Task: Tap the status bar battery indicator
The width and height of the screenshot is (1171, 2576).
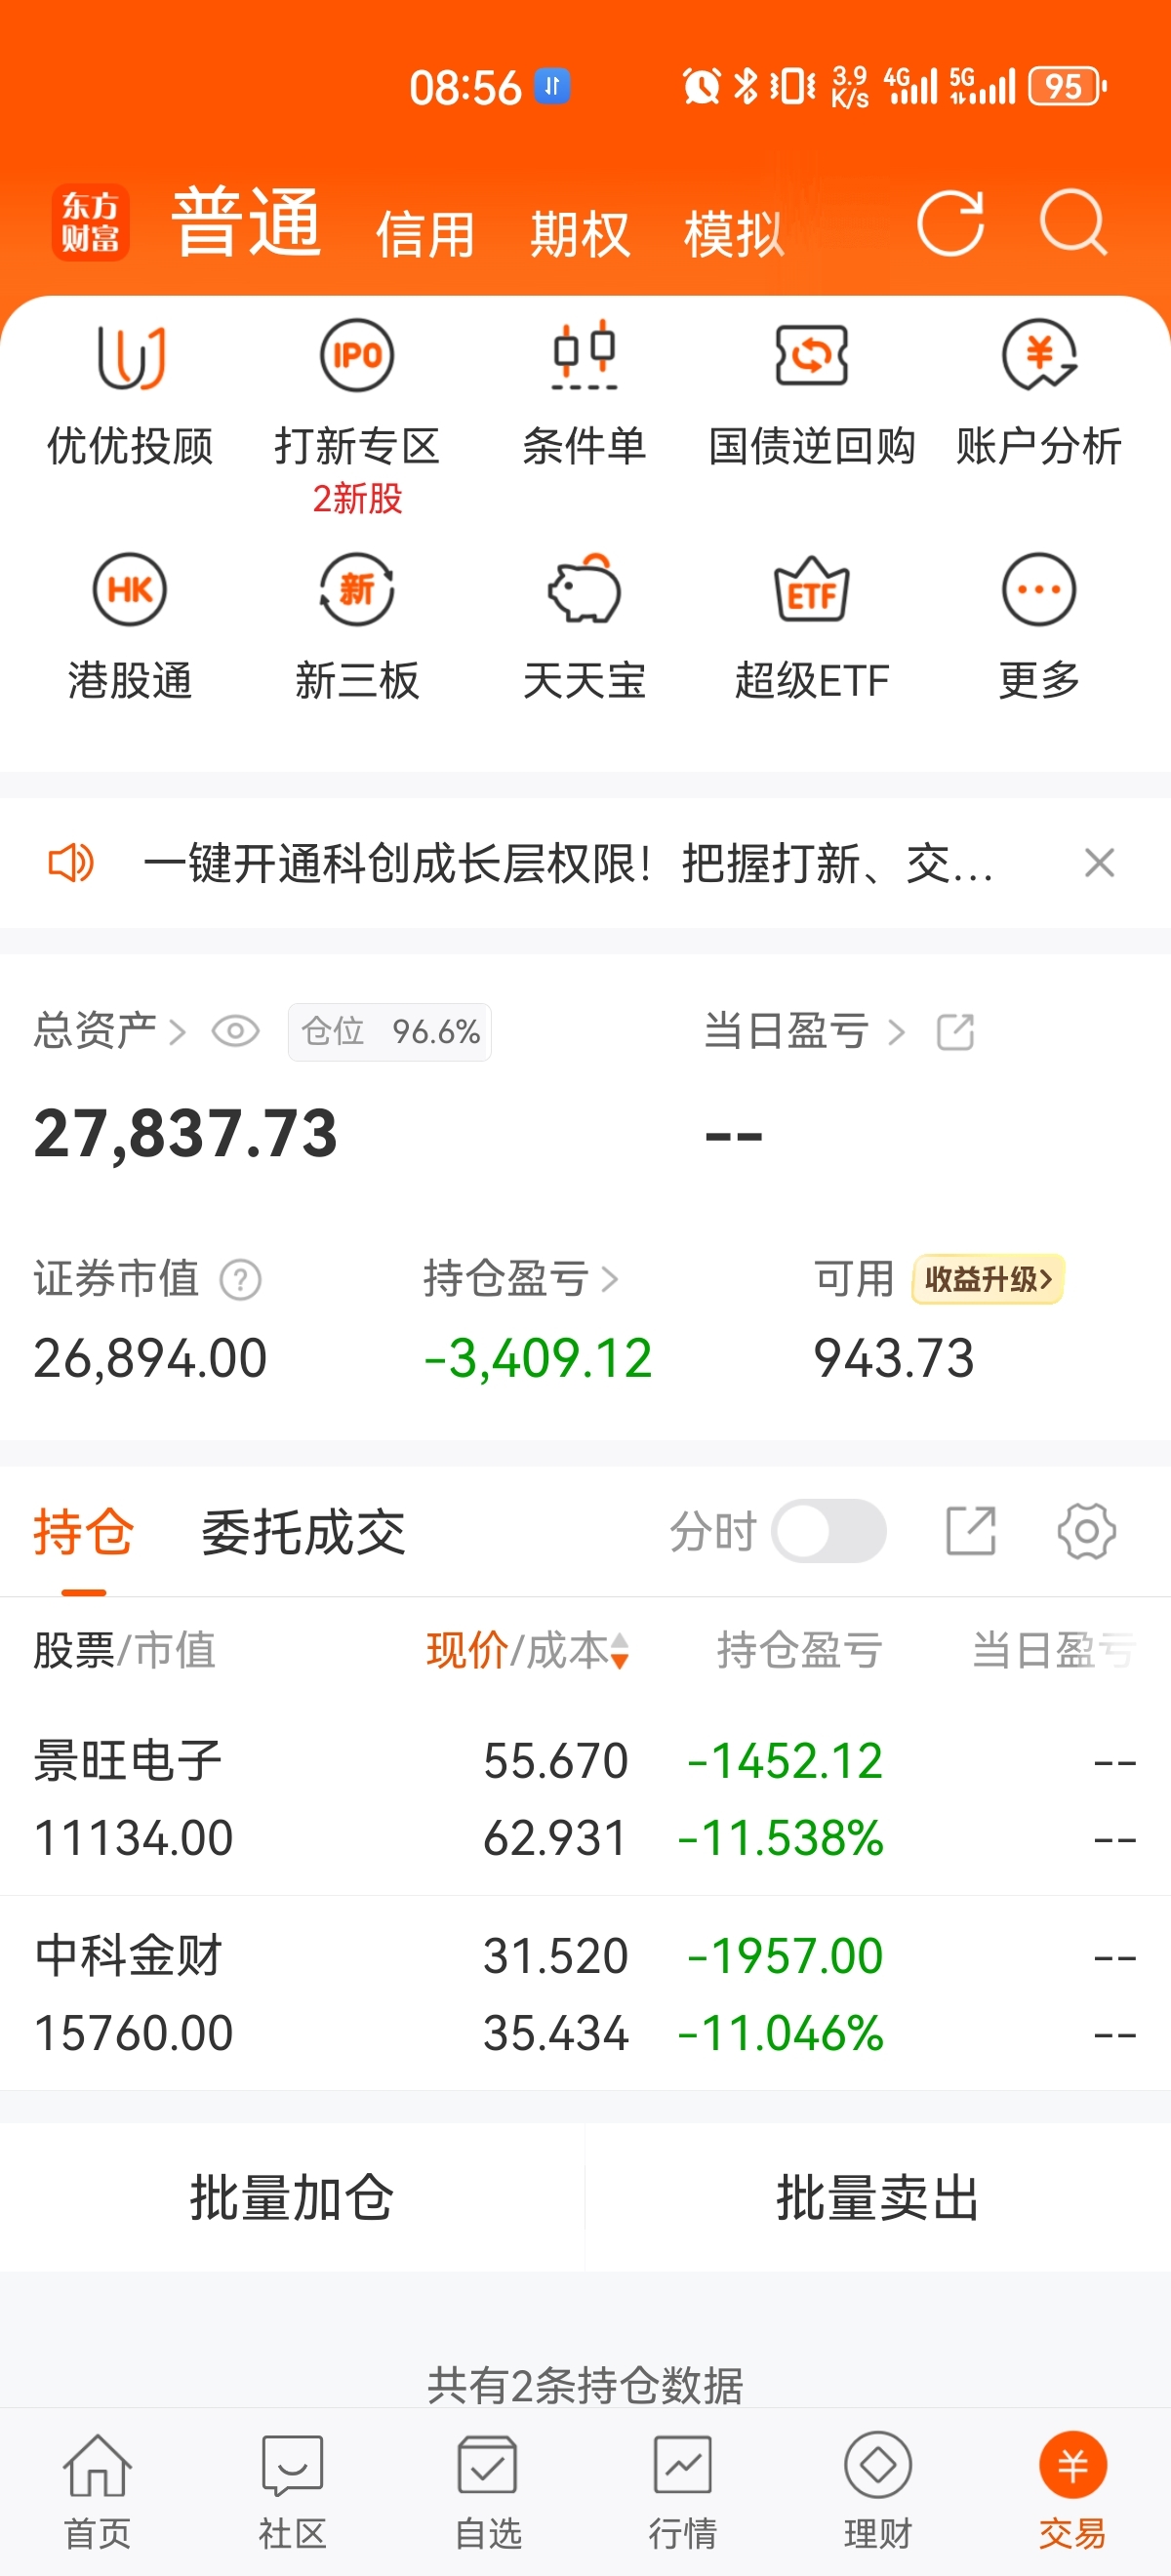Action: 1066,86
